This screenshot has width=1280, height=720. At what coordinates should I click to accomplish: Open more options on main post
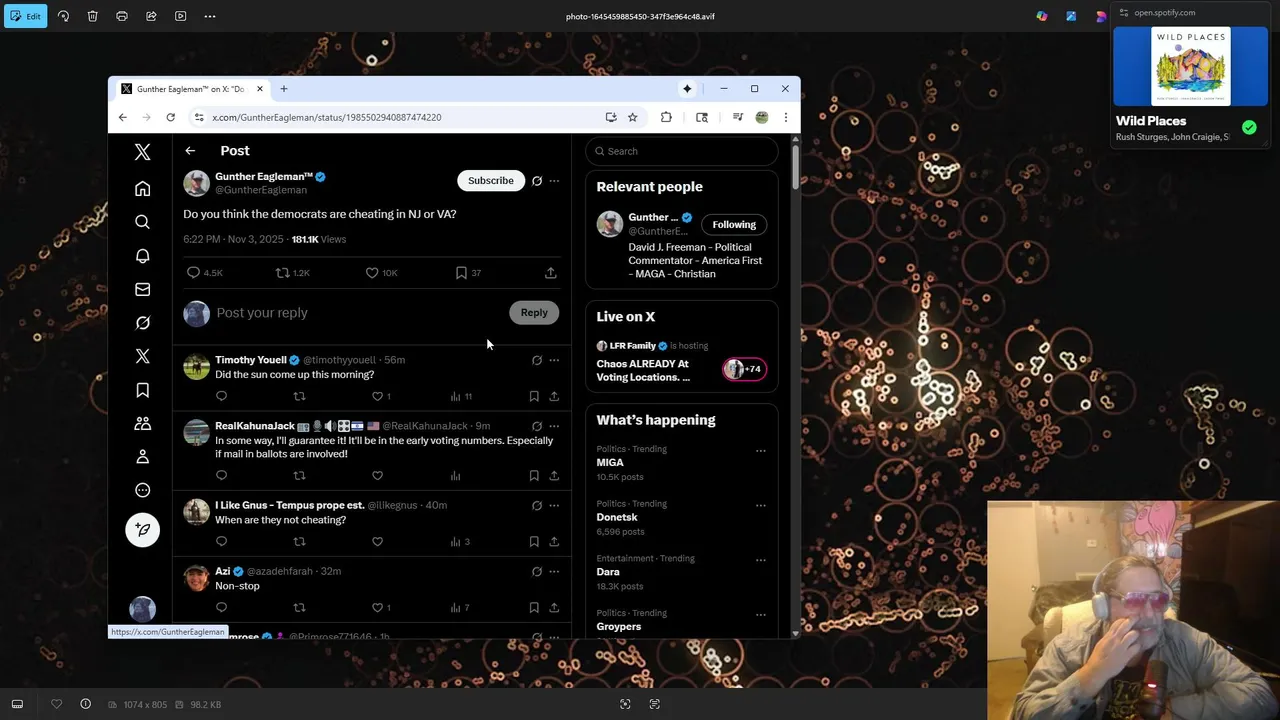point(555,181)
